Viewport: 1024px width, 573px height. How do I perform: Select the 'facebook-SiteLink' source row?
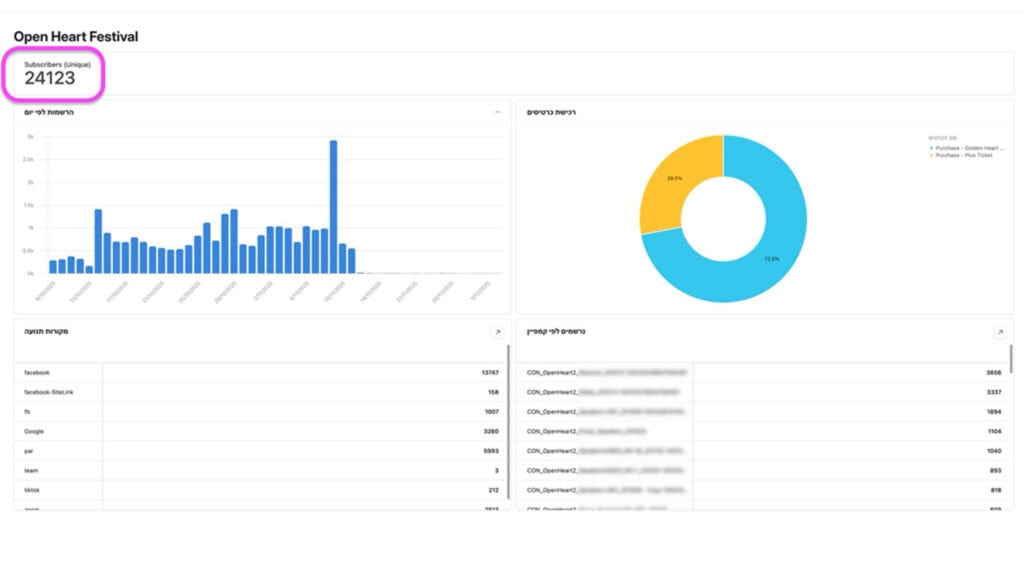pos(261,392)
